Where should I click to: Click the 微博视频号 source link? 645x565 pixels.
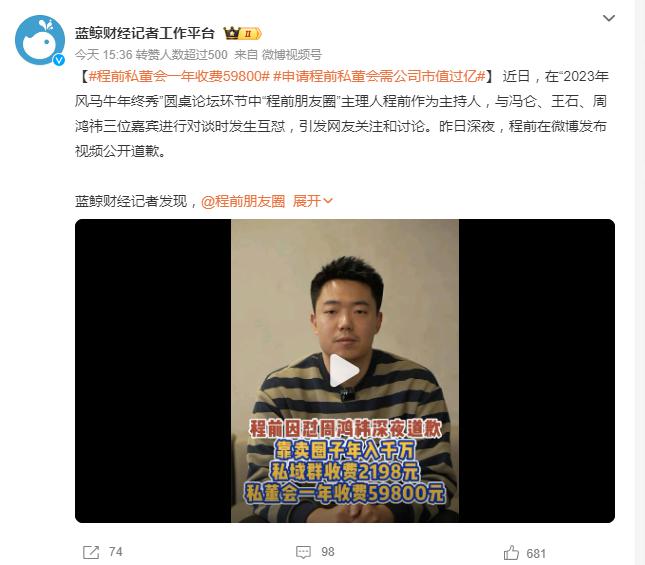pyautogui.click(x=292, y=55)
